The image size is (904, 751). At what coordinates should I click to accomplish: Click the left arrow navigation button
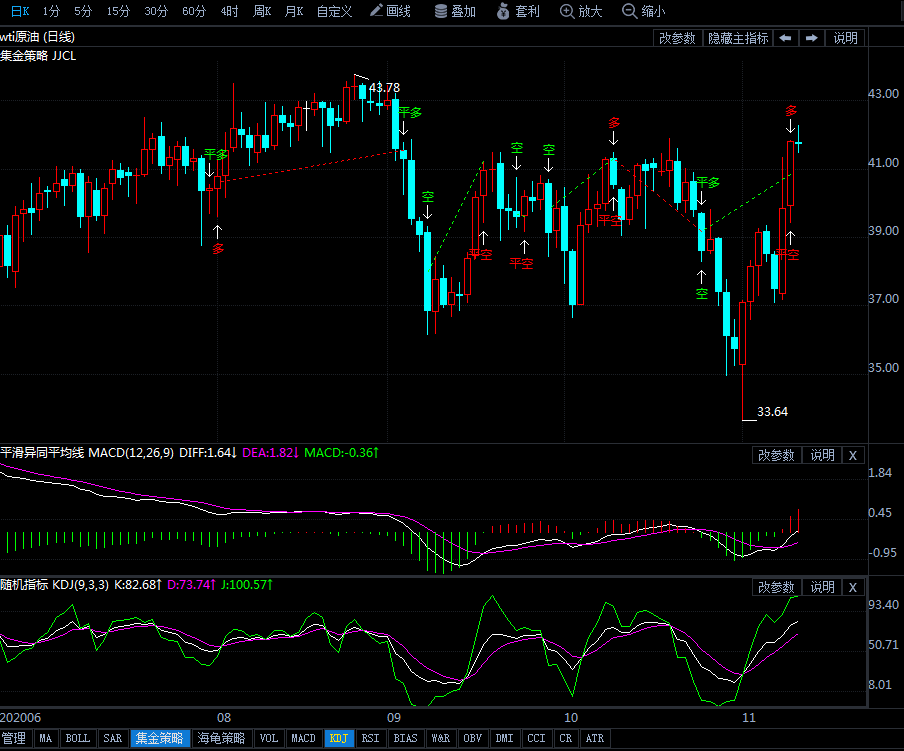point(785,38)
